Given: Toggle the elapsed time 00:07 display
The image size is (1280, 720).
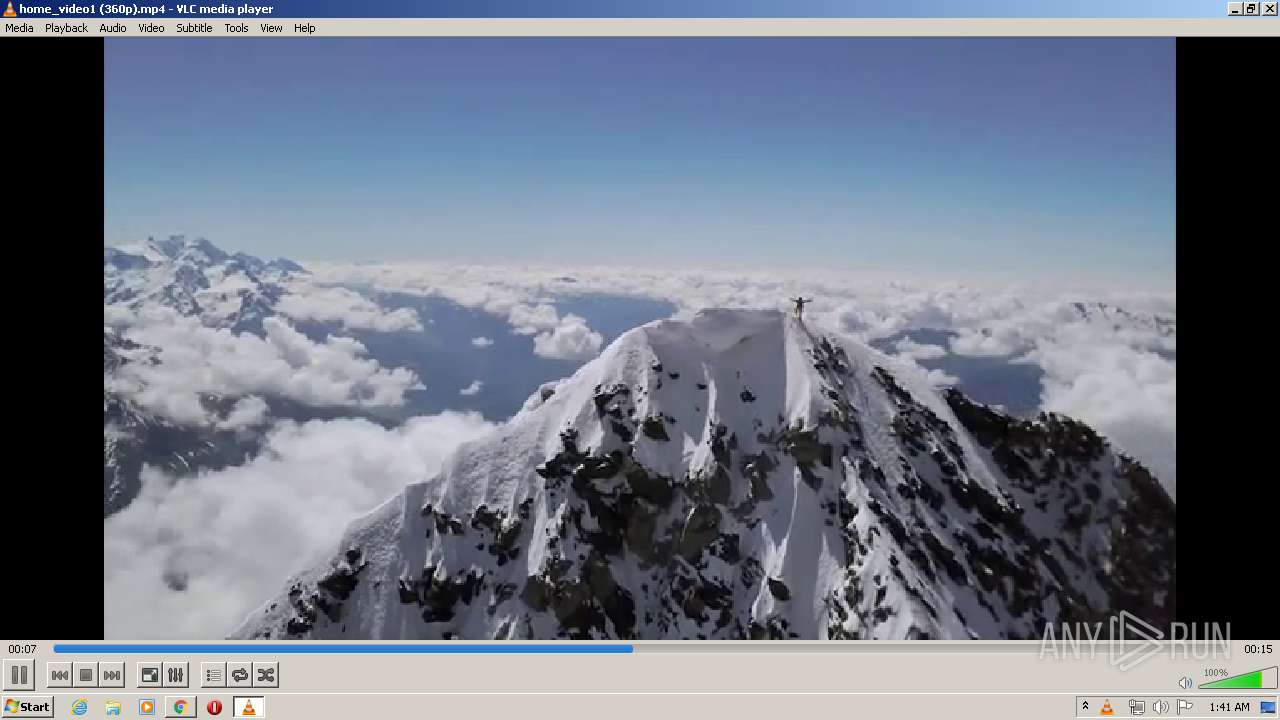Looking at the screenshot, I should tap(22, 649).
